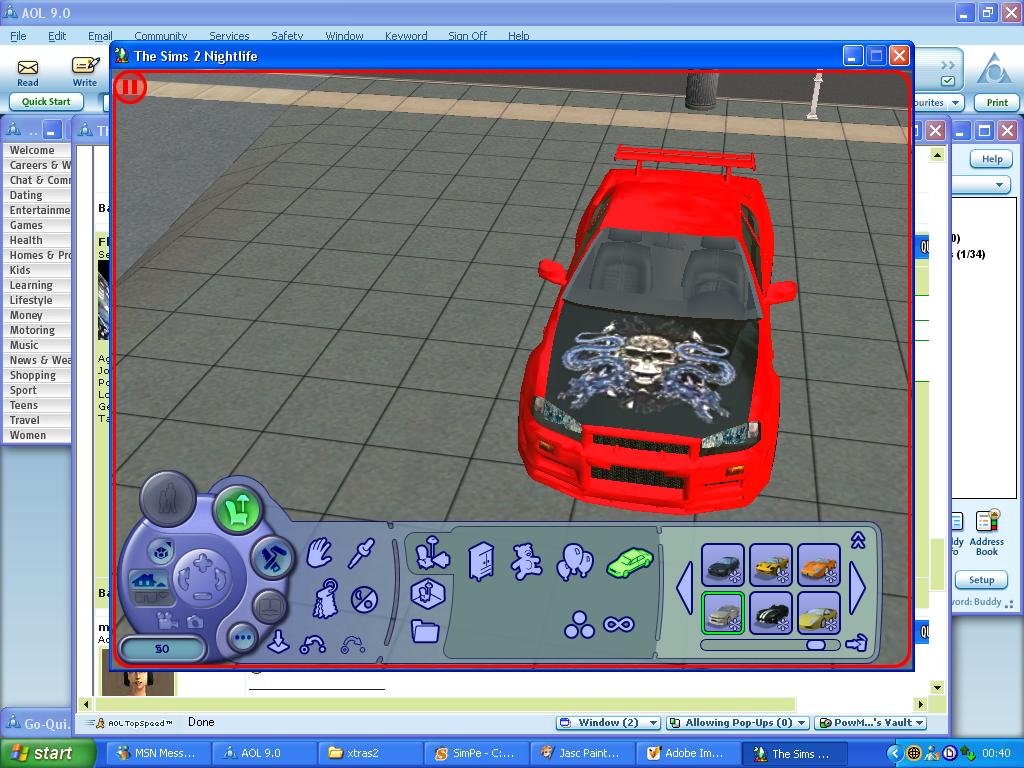Open Build Mode tools button

(x=270, y=557)
